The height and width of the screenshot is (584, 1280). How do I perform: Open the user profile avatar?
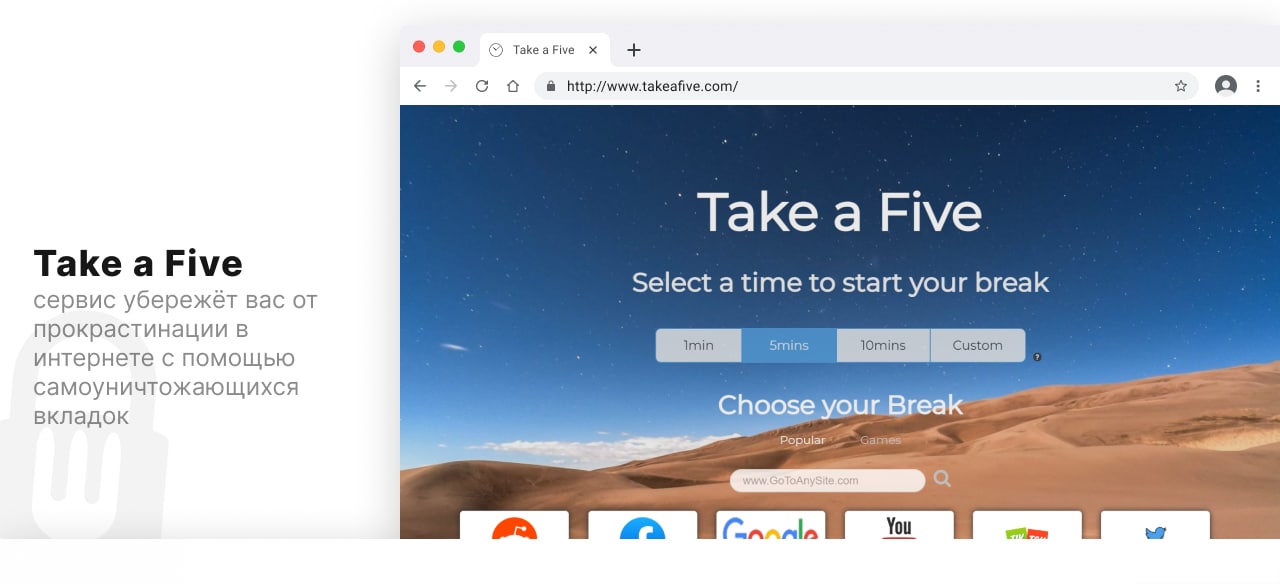[1226, 86]
